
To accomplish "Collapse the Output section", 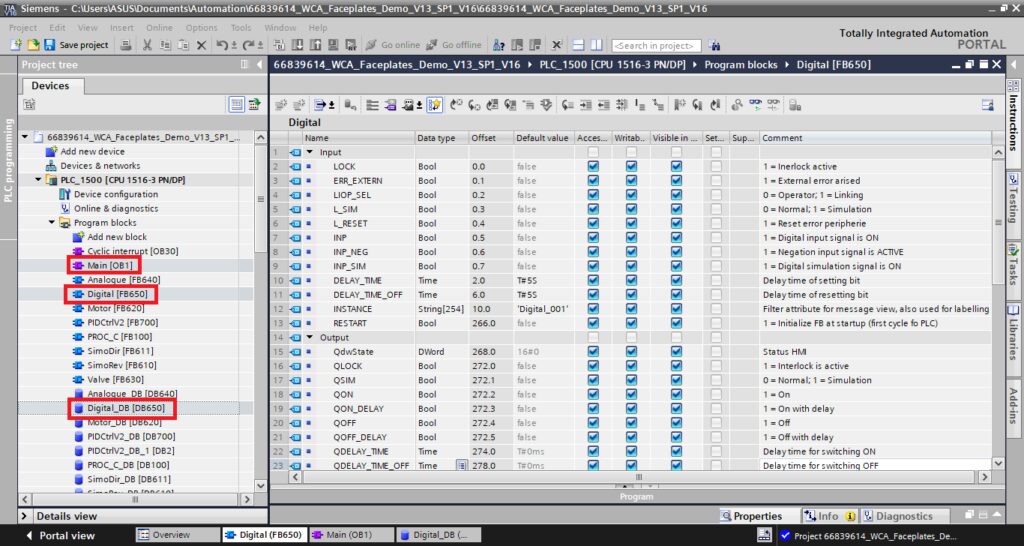I will [310, 338].
